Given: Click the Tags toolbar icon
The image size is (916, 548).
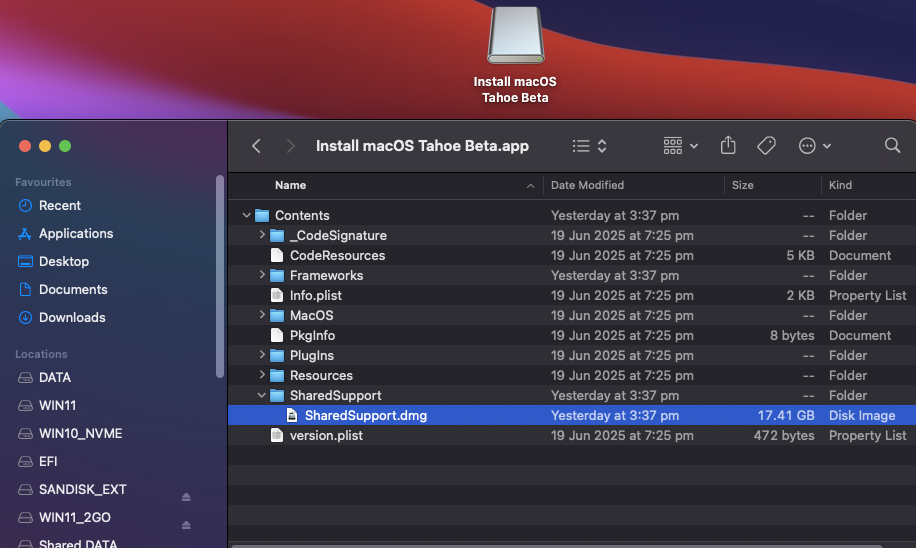Looking at the screenshot, I should [766, 145].
